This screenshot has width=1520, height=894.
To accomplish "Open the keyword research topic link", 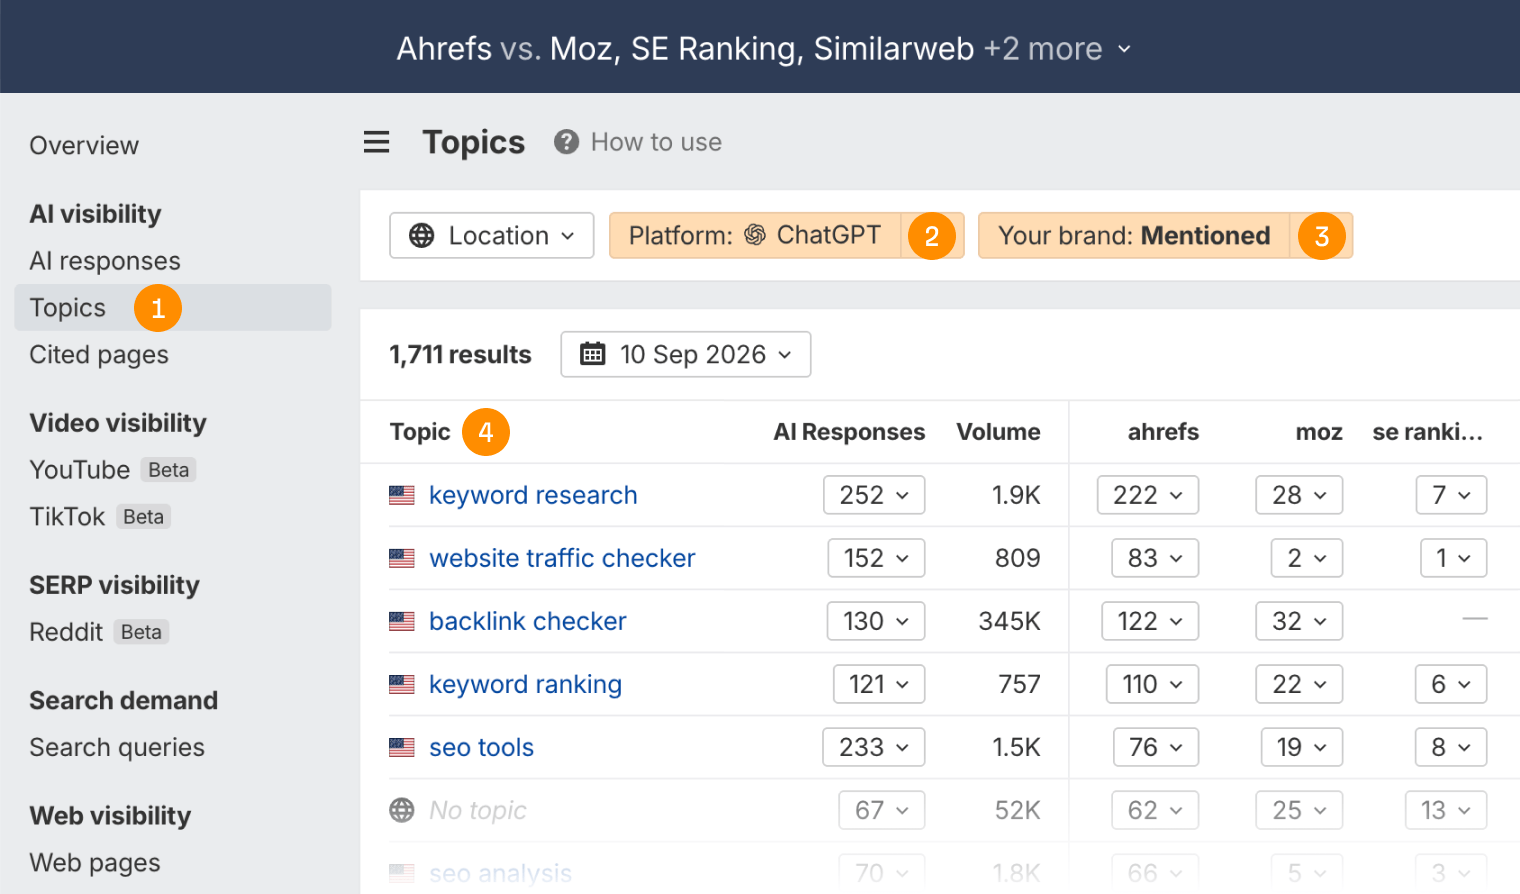I will point(533,495).
